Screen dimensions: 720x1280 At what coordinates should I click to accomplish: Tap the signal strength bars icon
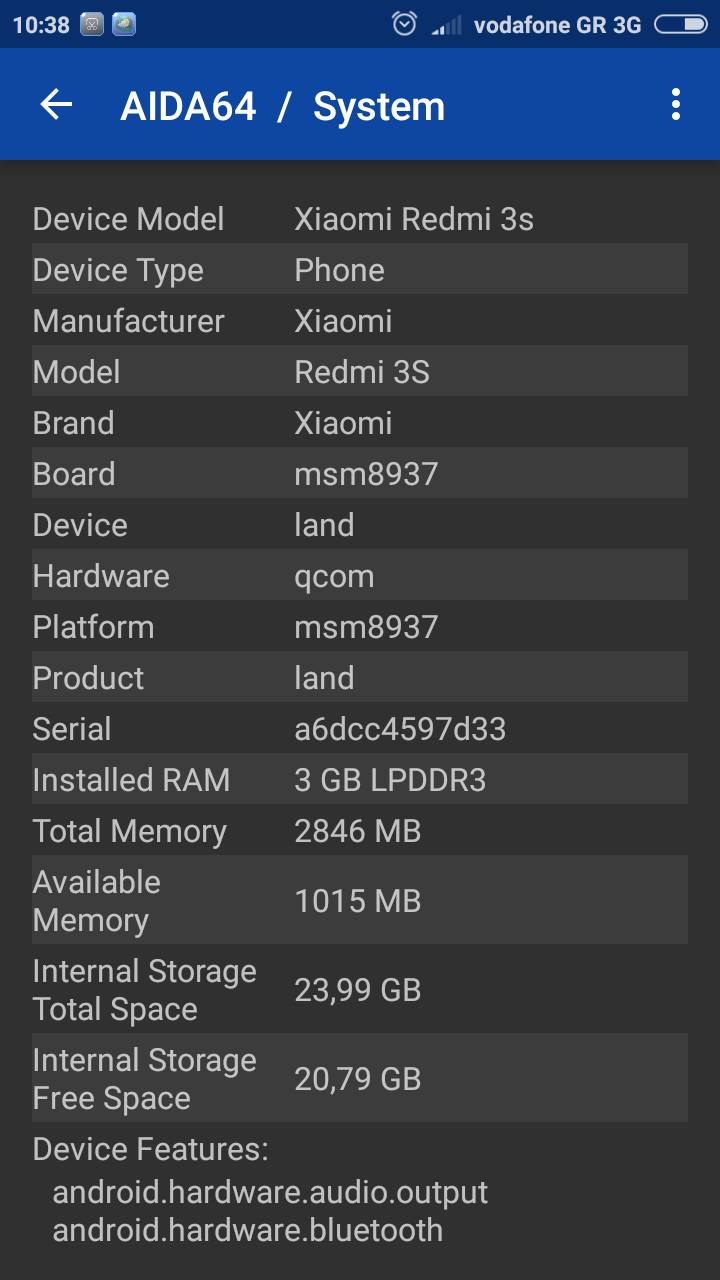tap(446, 25)
